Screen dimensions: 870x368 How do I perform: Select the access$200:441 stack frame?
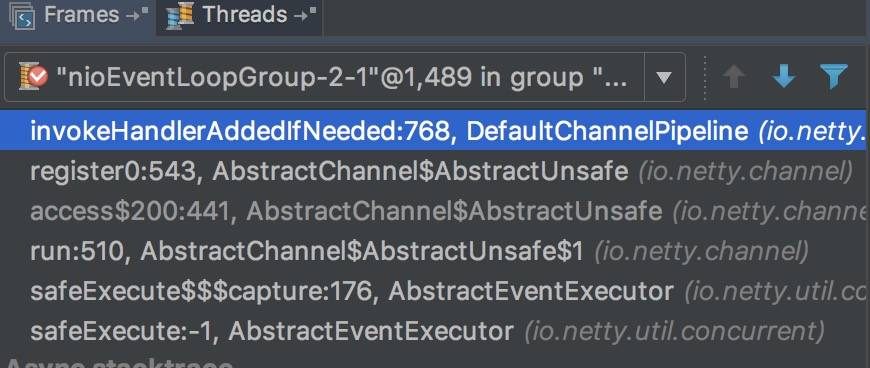(x=435, y=211)
